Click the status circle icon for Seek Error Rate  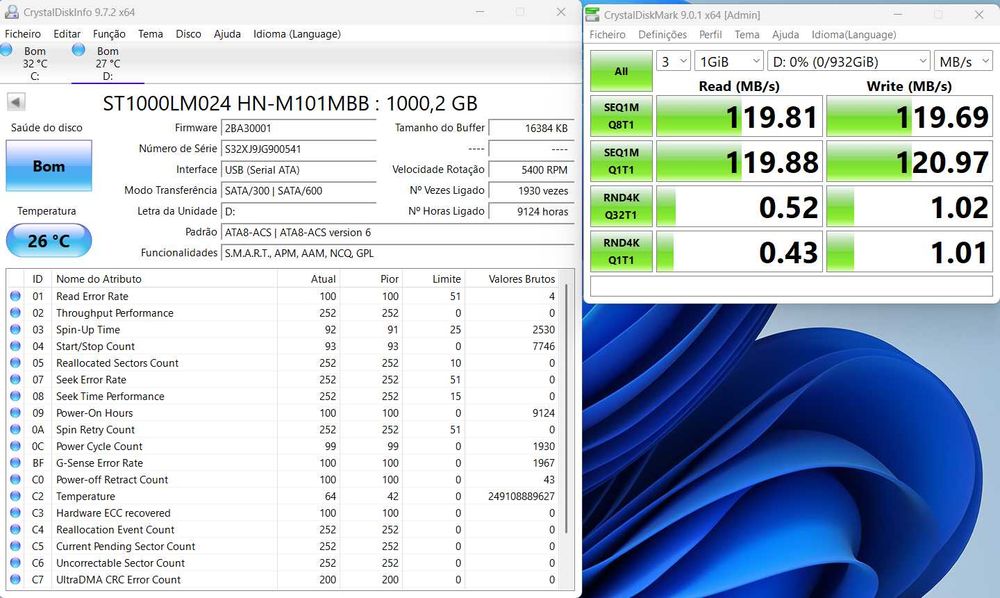pyautogui.click(x=15, y=379)
